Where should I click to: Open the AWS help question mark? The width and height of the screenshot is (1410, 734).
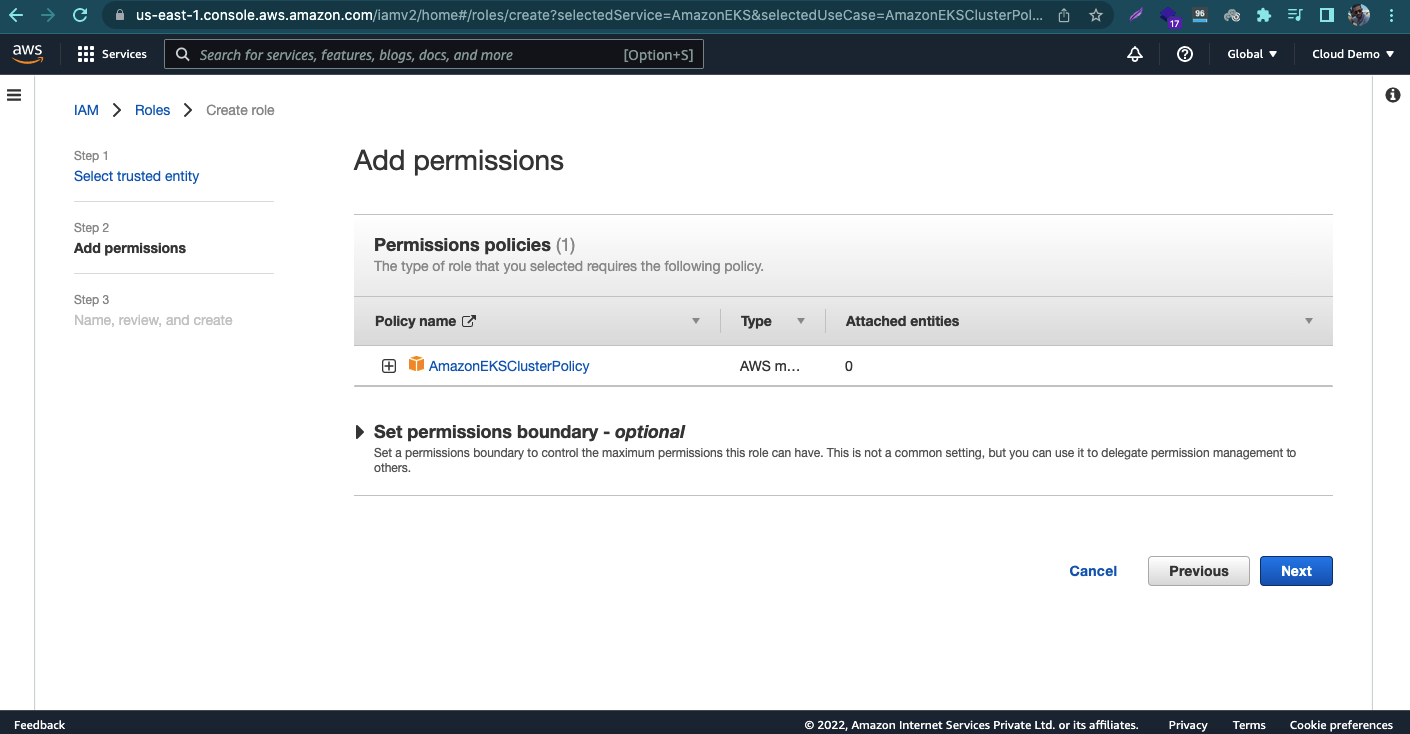point(1185,54)
